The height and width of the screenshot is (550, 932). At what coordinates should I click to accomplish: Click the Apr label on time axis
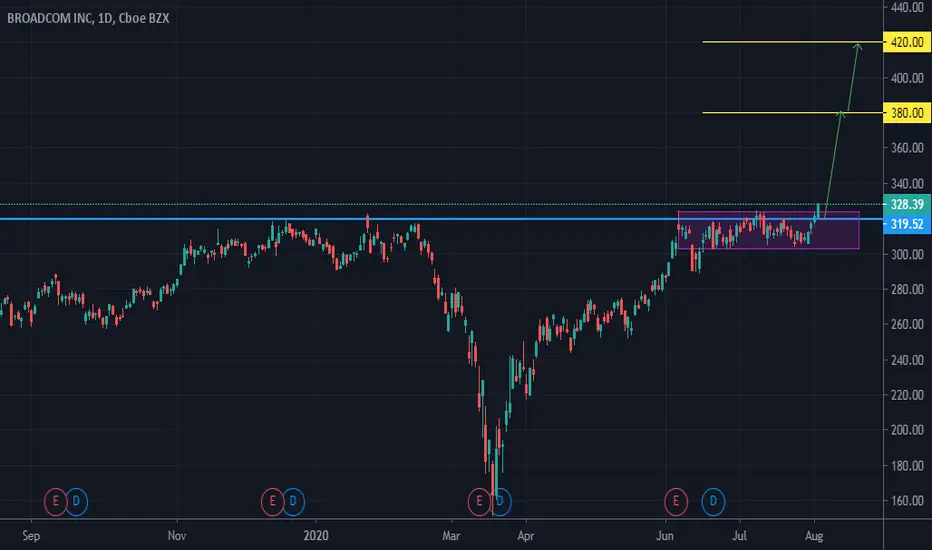click(x=525, y=536)
